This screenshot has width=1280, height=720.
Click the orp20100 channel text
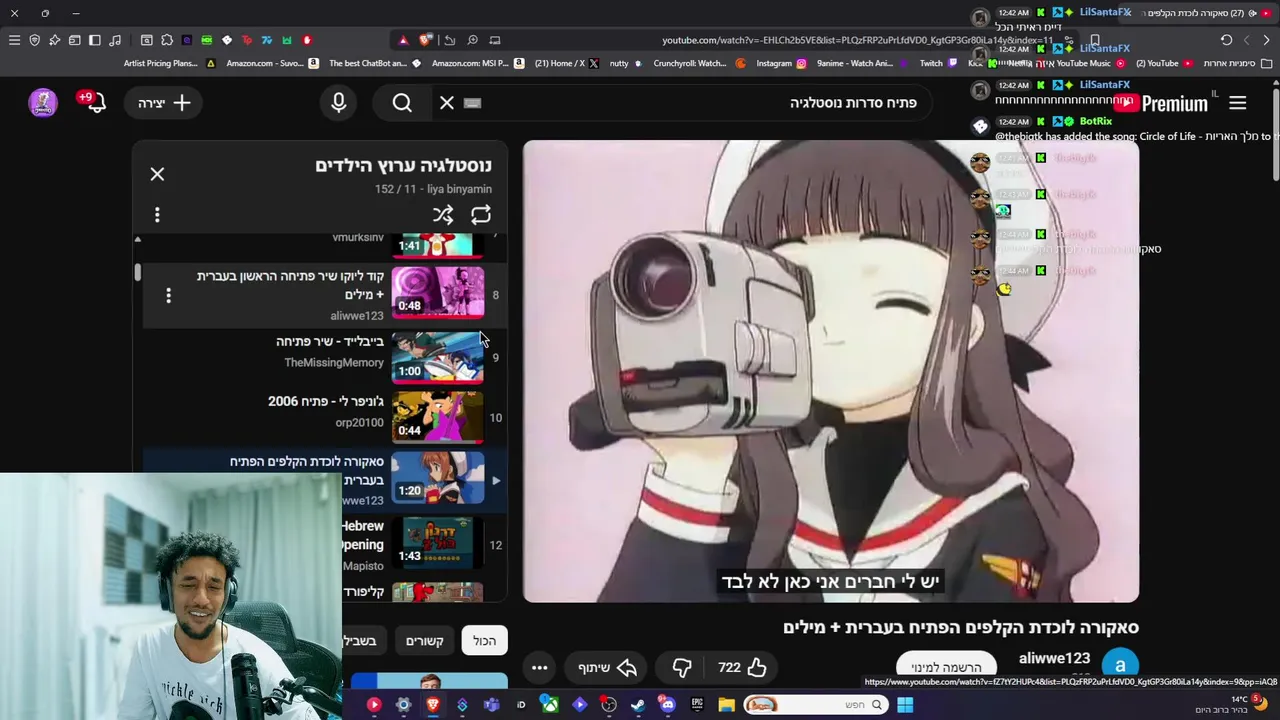359,422
